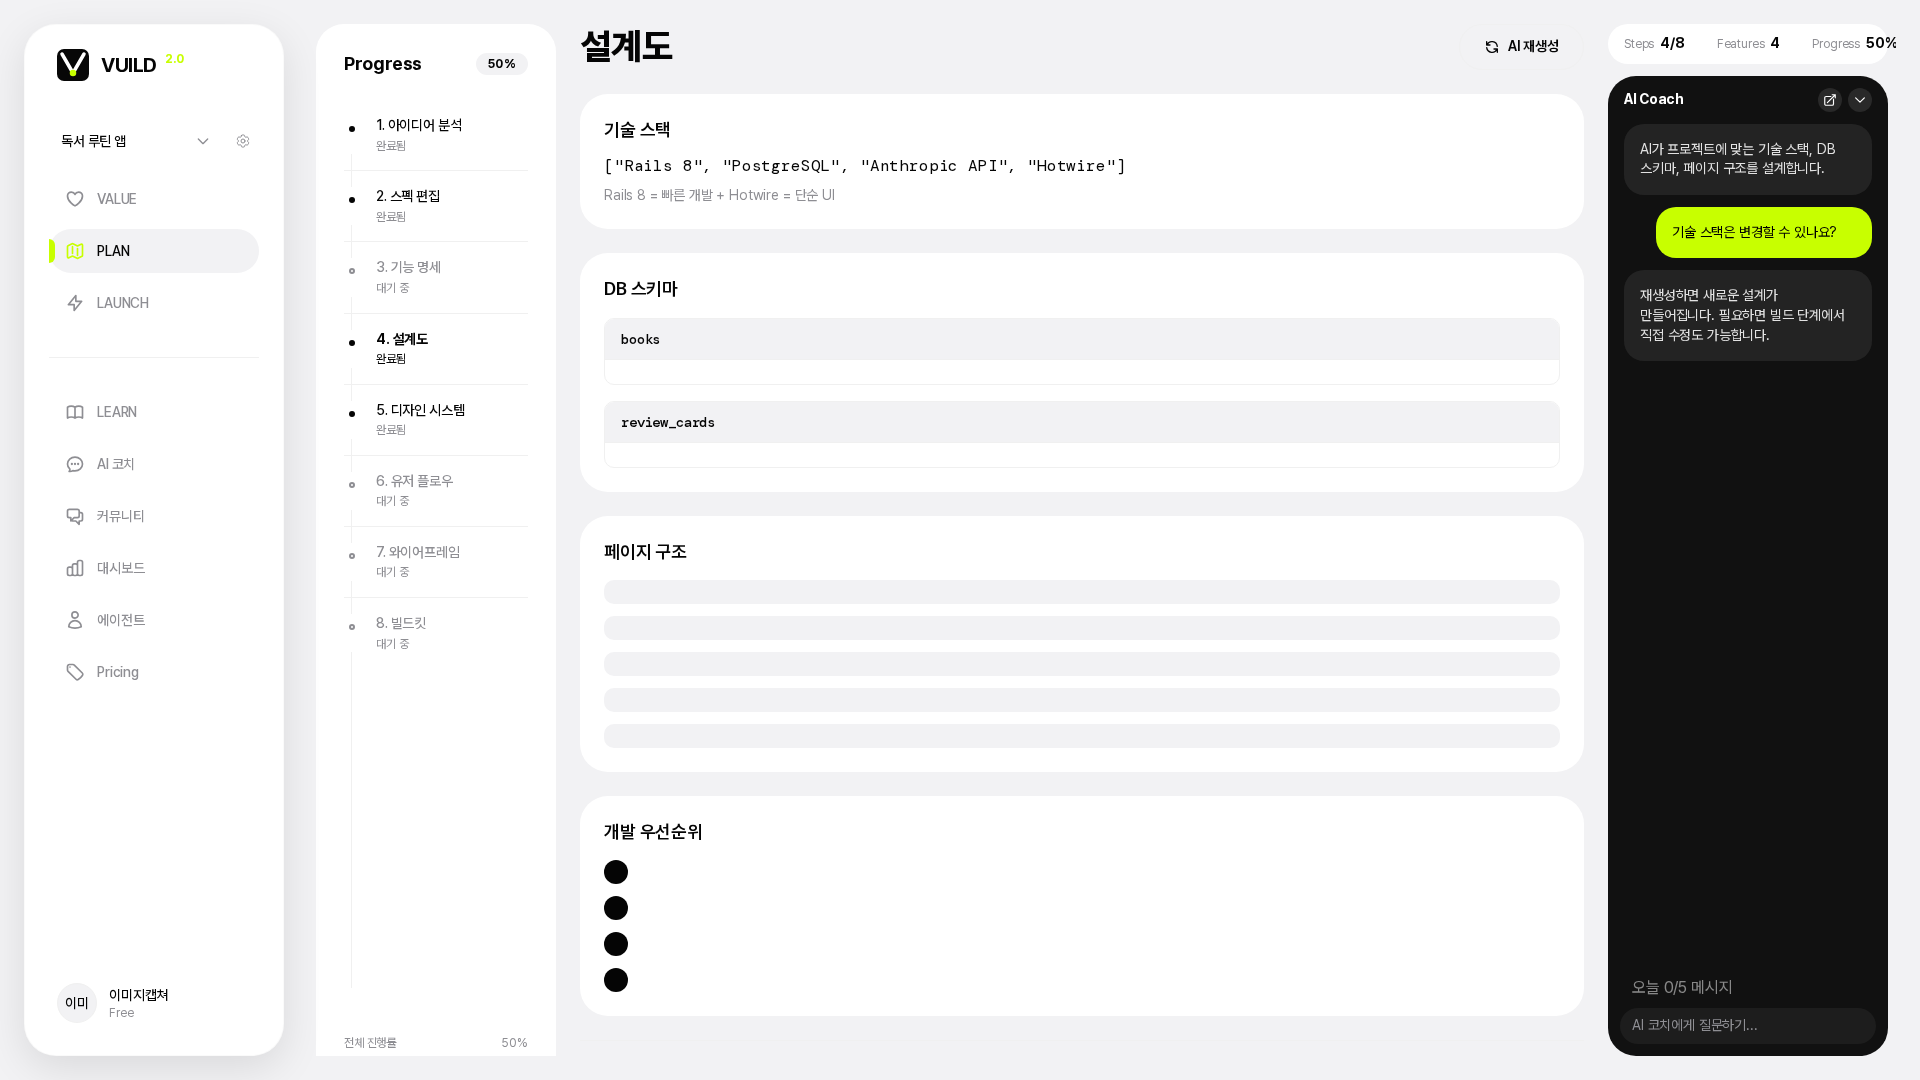Click the 설계도 page heading
The height and width of the screenshot is (1080, 1920).
click(626, 46)
